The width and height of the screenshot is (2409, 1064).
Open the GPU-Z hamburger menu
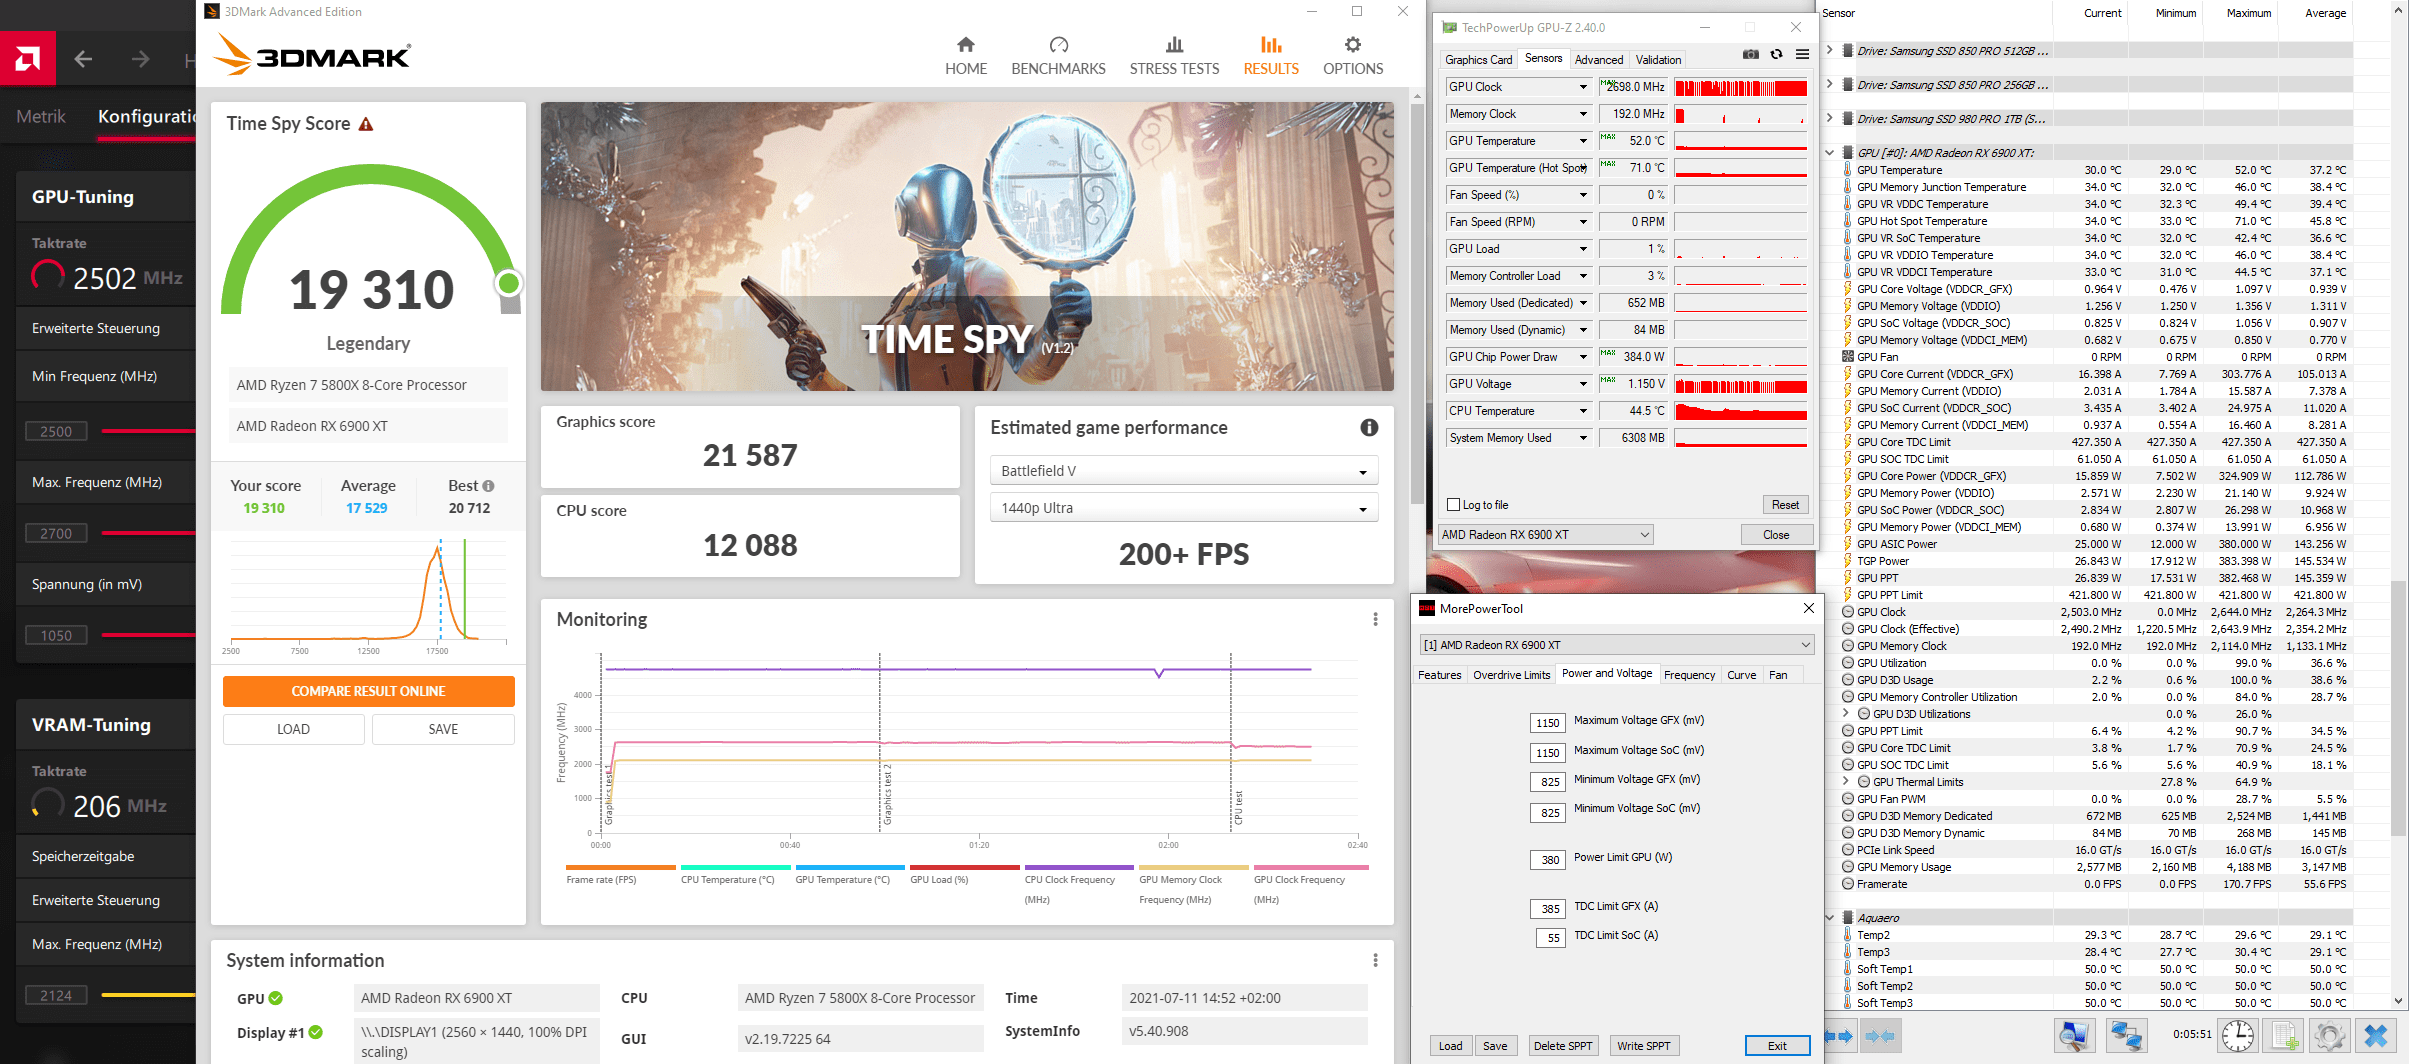coord(1802,54)
